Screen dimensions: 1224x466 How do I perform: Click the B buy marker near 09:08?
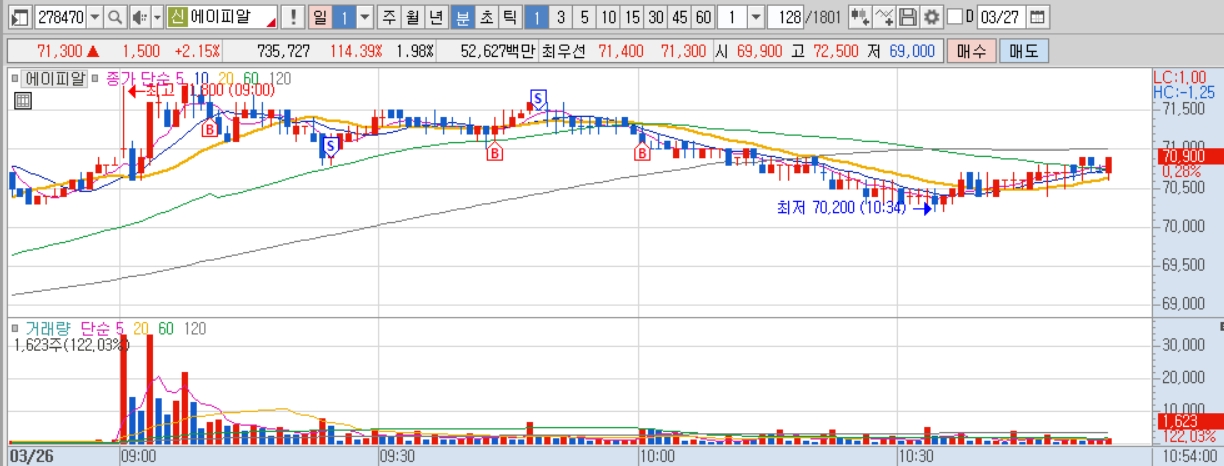coord(209,128)
